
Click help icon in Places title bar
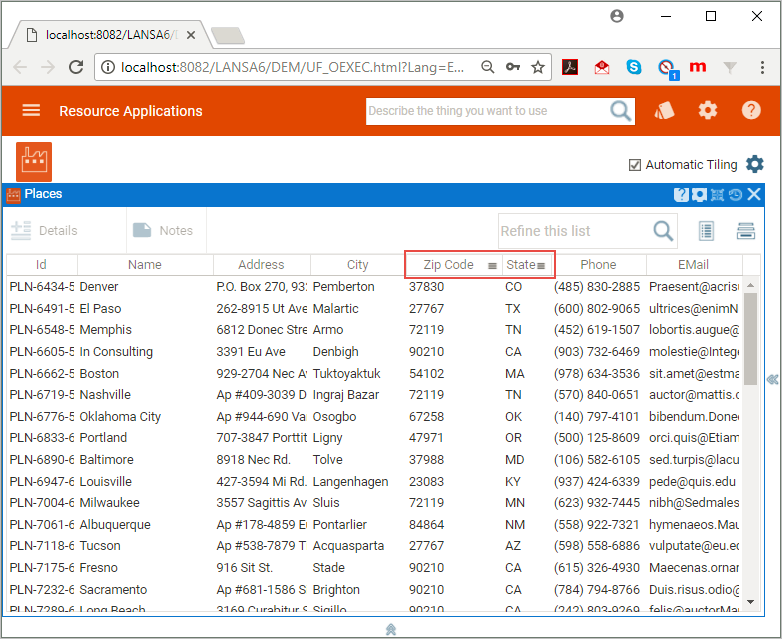pos(681,195)
